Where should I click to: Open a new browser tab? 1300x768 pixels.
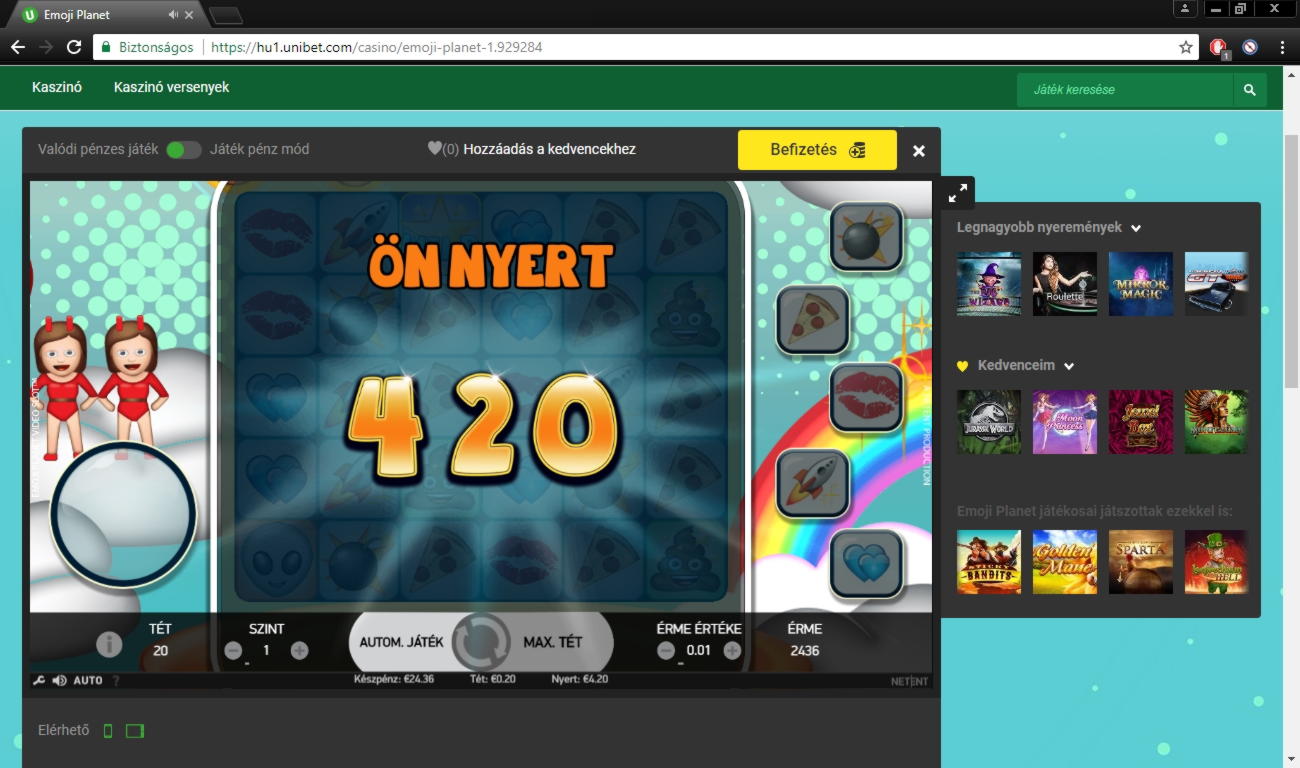coord(226,15)
